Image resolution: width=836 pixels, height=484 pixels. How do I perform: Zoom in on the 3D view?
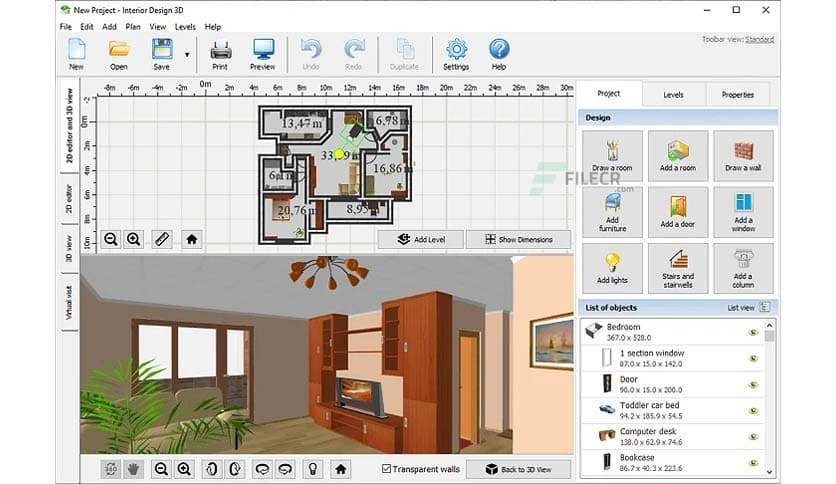pos(184,469)
